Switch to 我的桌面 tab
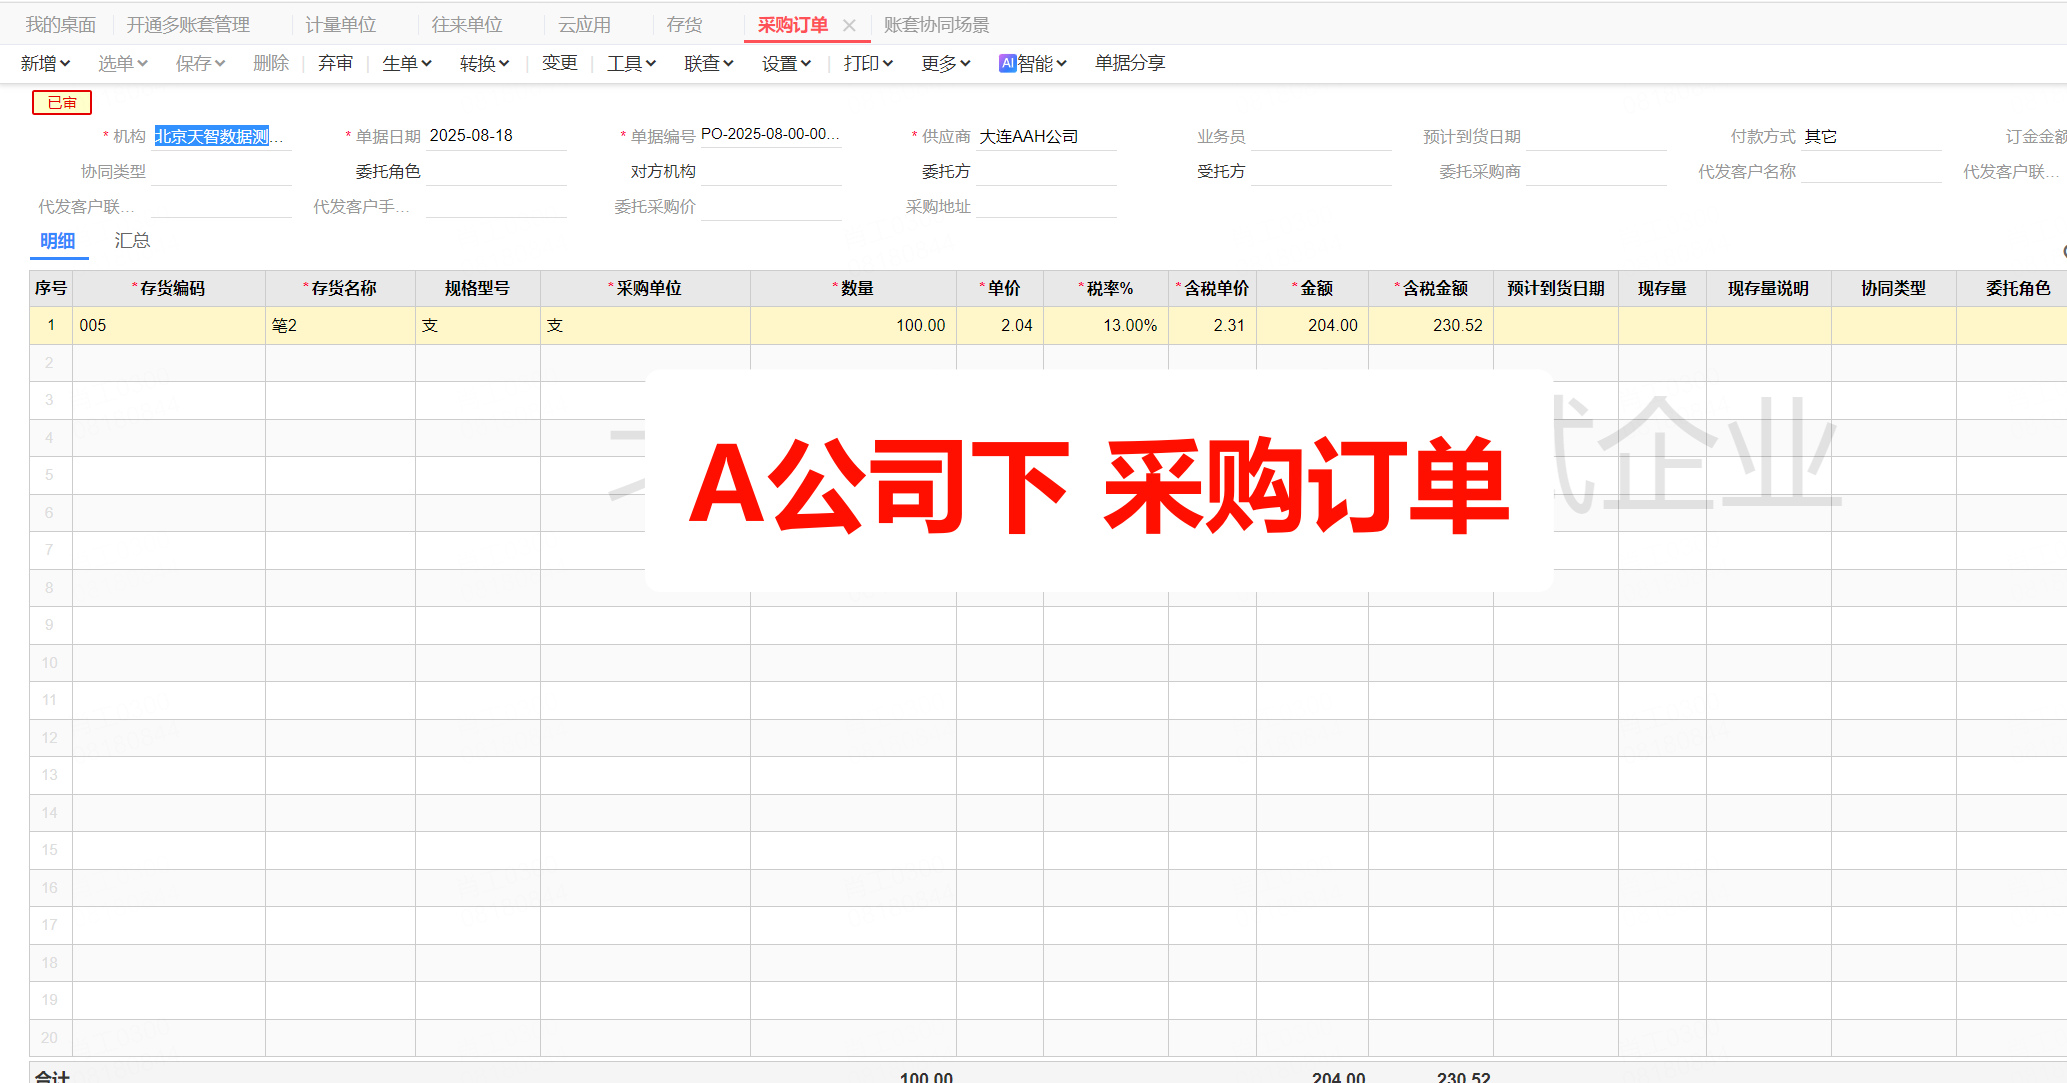 [x=61, y=25]
